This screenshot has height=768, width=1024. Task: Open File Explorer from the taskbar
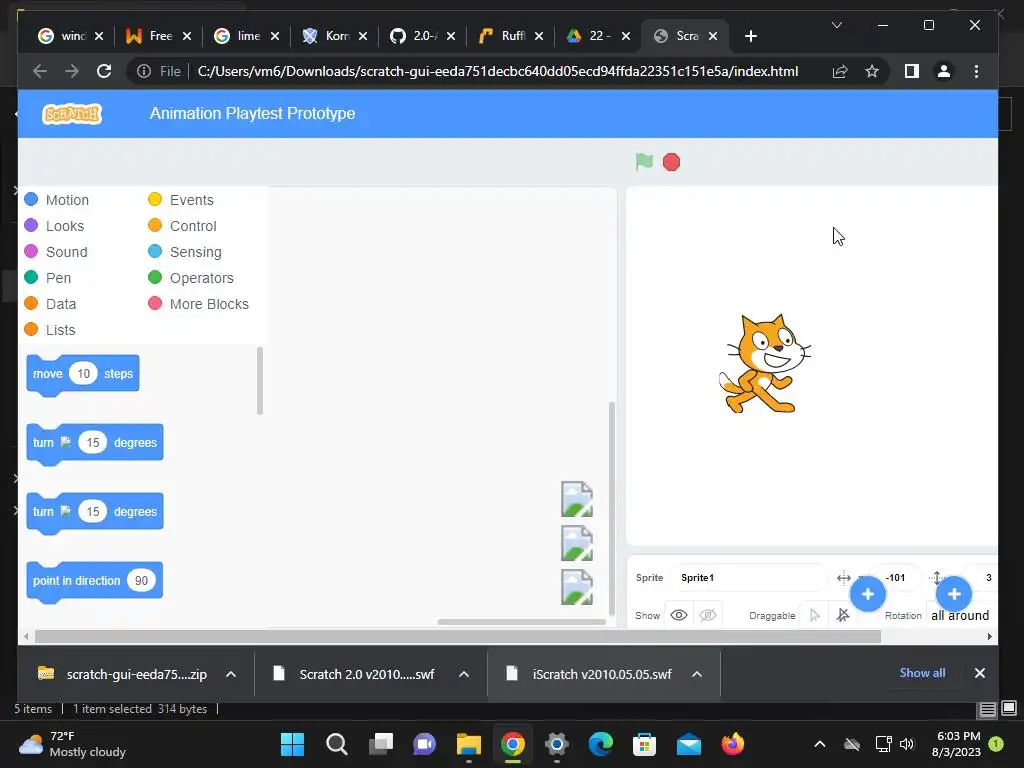pyautogui.click(x=468, y=744)
